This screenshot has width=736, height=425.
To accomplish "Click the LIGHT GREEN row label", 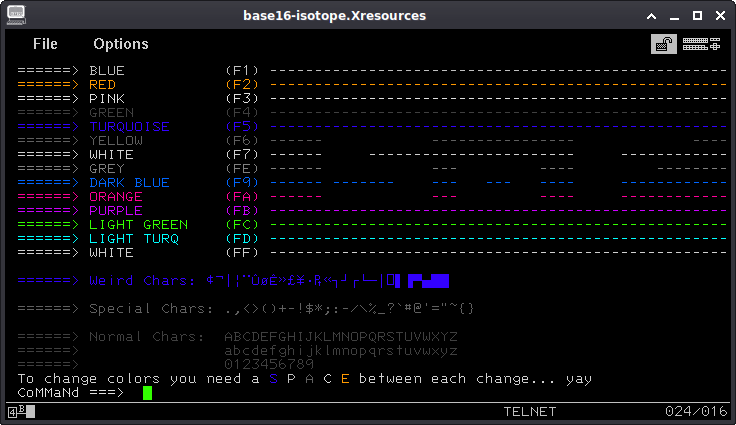I will (138, 224).
